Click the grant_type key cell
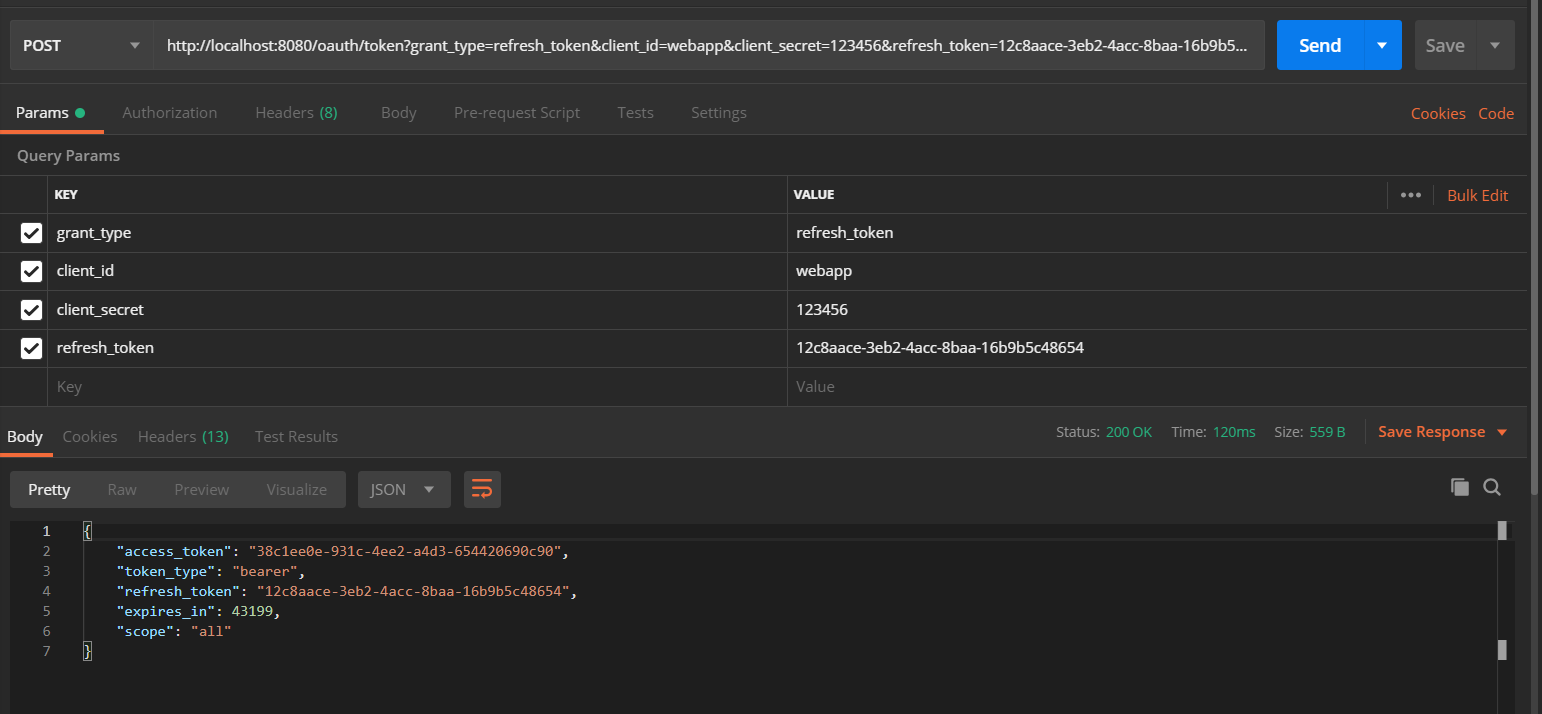This screenshot has height=714, width=1542. pyautogui.click(x=417, y=233)
